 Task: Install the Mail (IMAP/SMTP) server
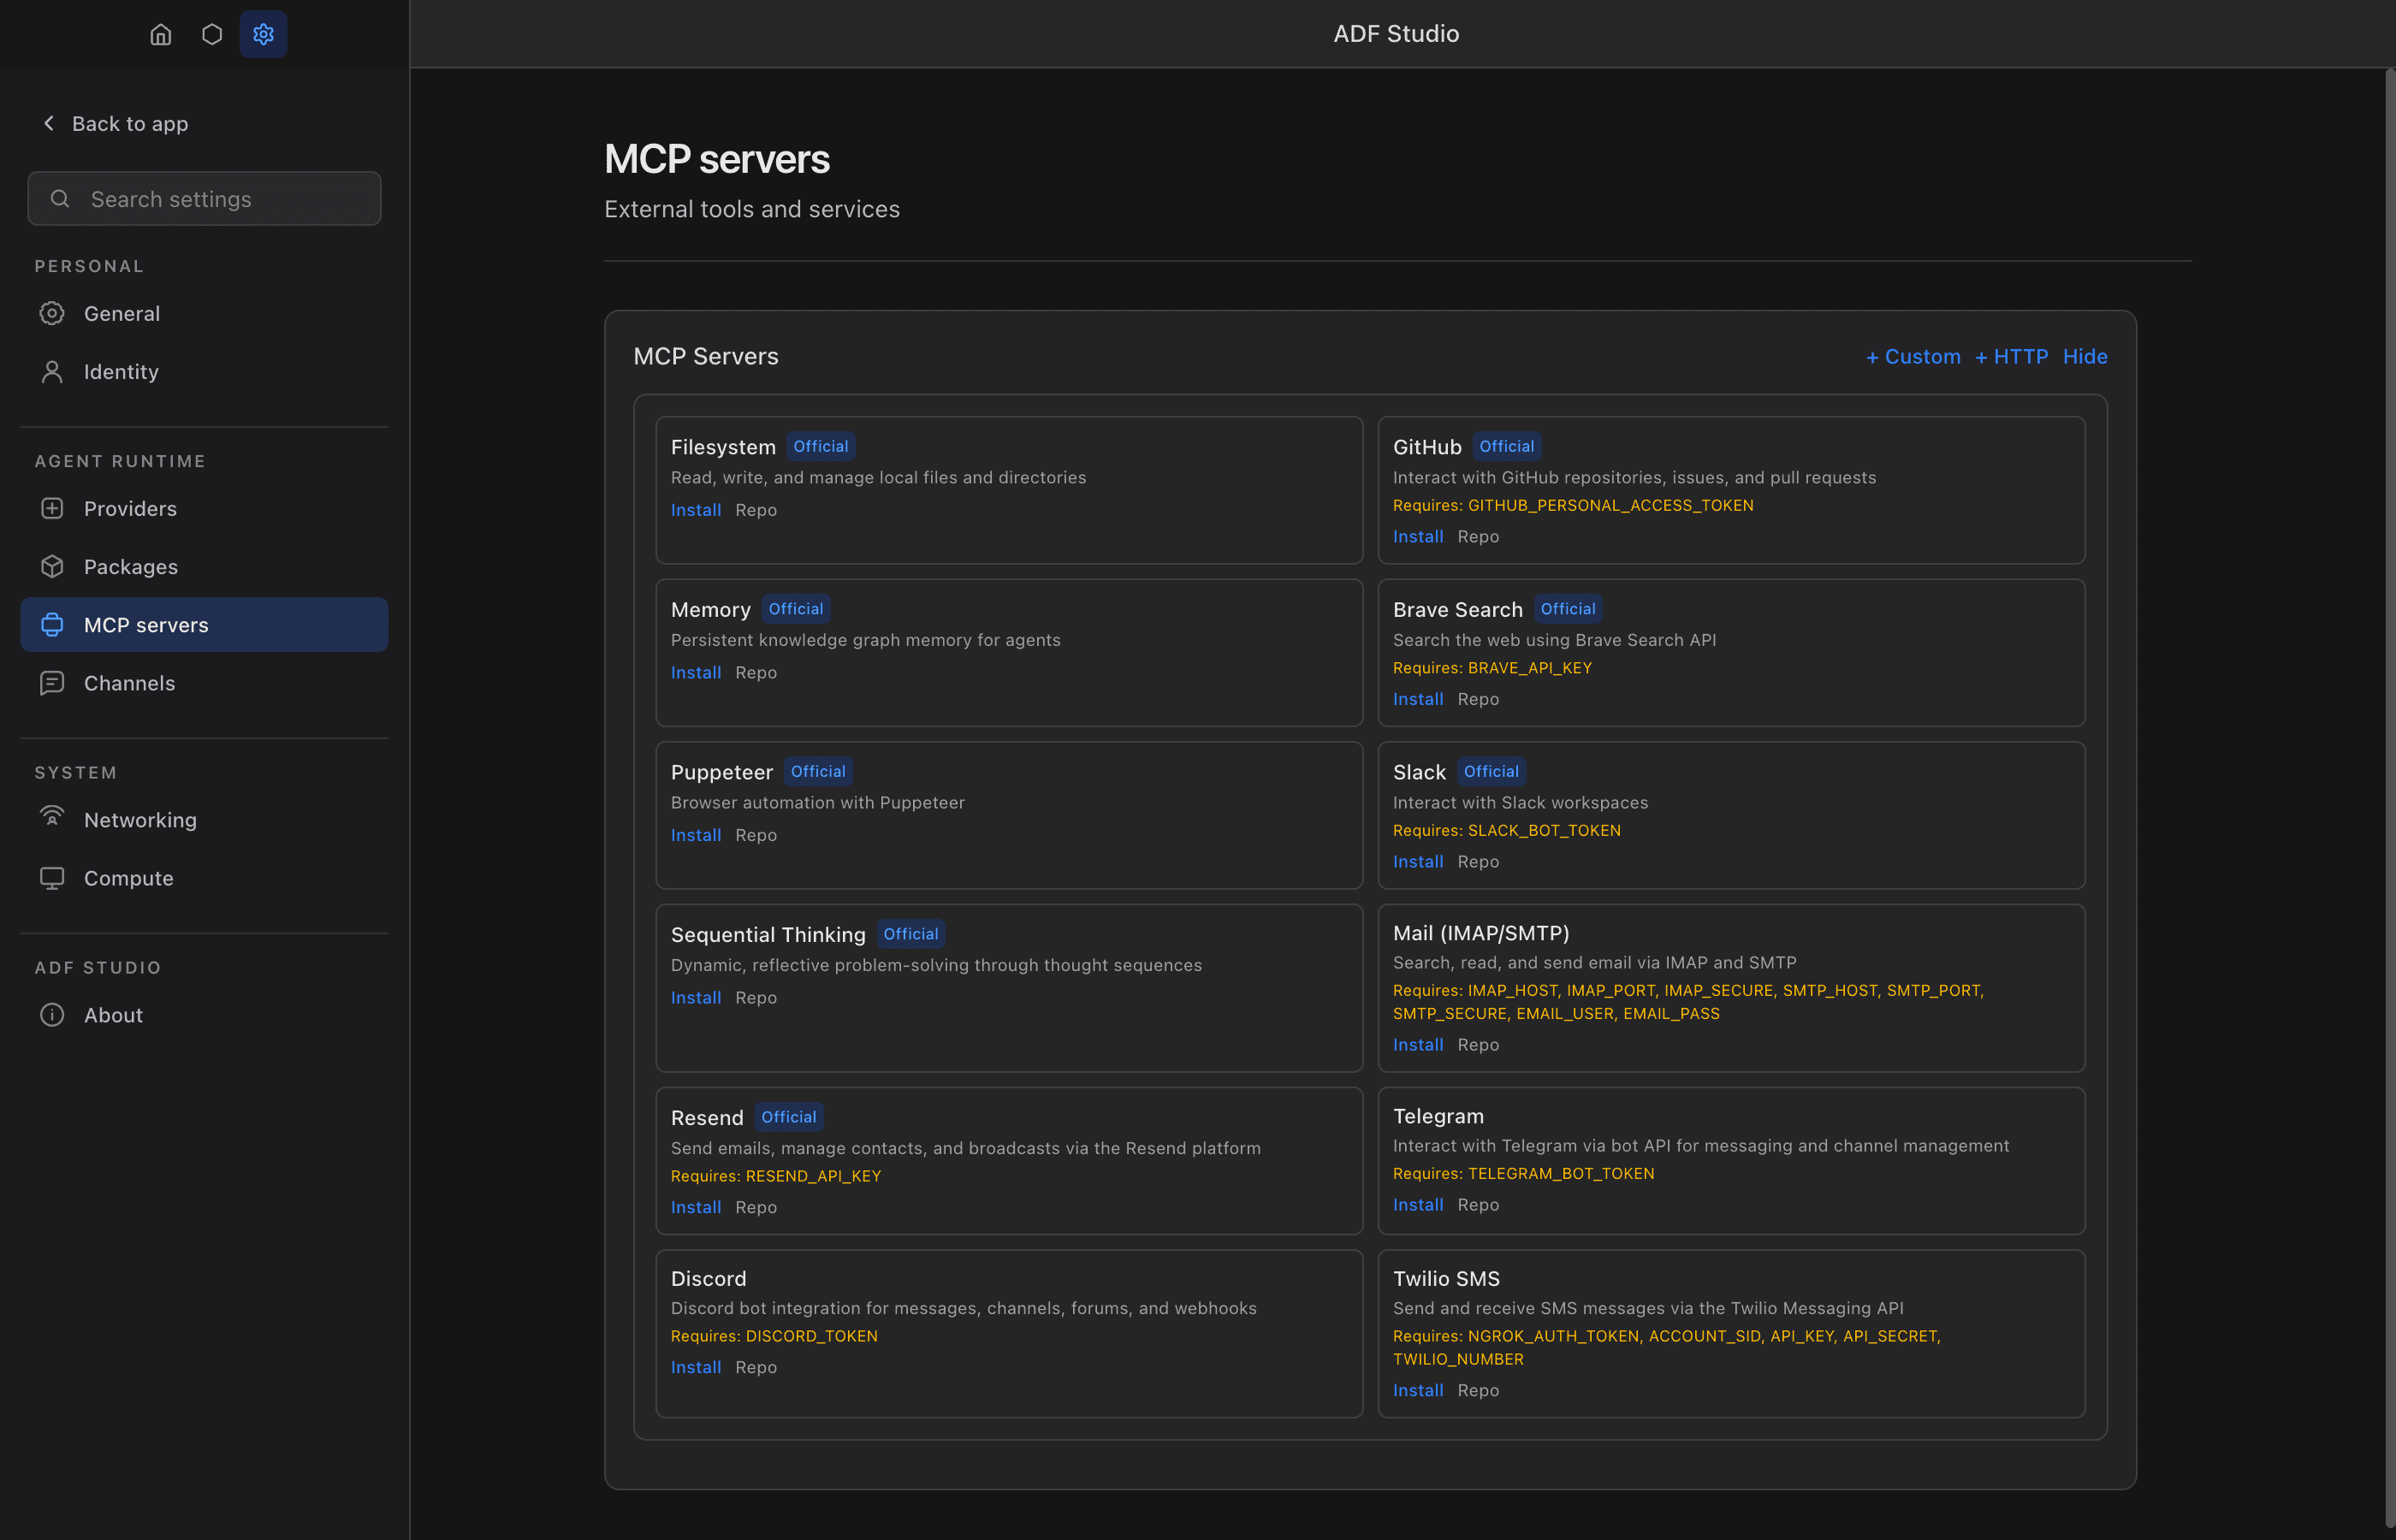coord(1418,1045)
